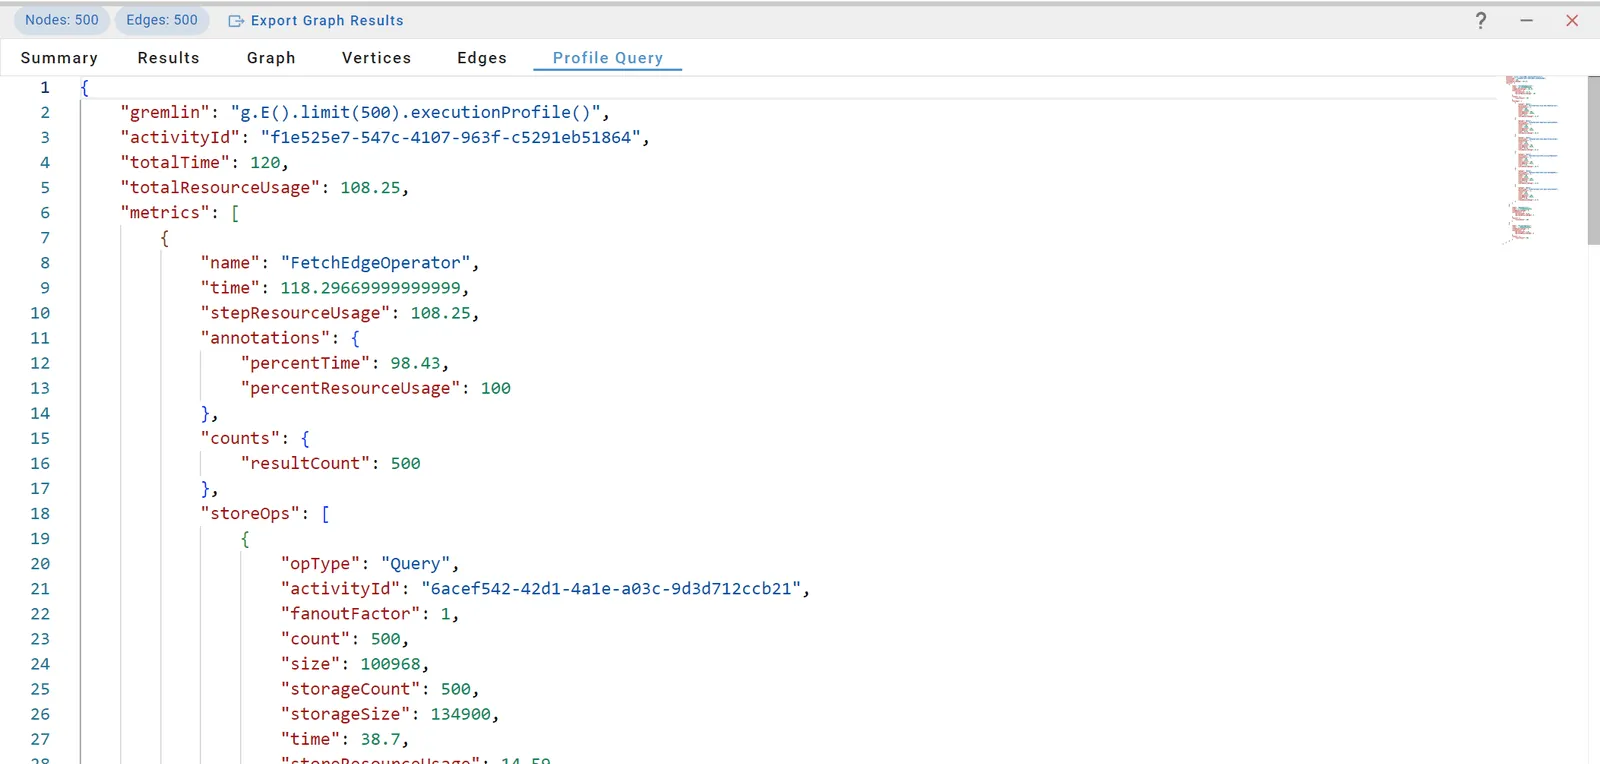Click the "annotations" key

click(x=265, y=337)
